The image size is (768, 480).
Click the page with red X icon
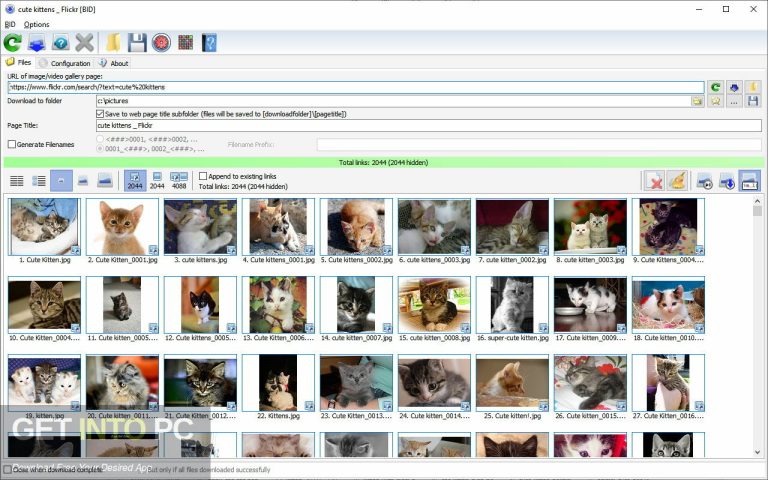tap(654, 181)
